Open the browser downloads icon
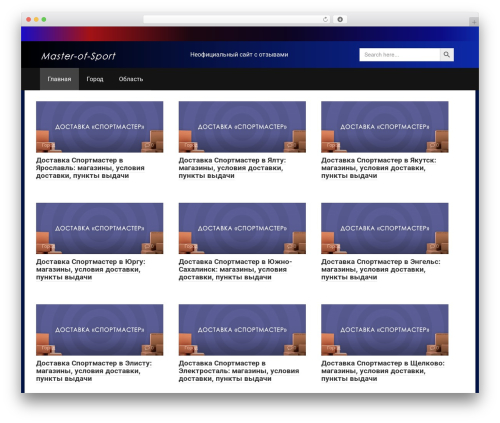Image resolution: width=500 pixels, height=423 pixels. click(x=340, y=19)
